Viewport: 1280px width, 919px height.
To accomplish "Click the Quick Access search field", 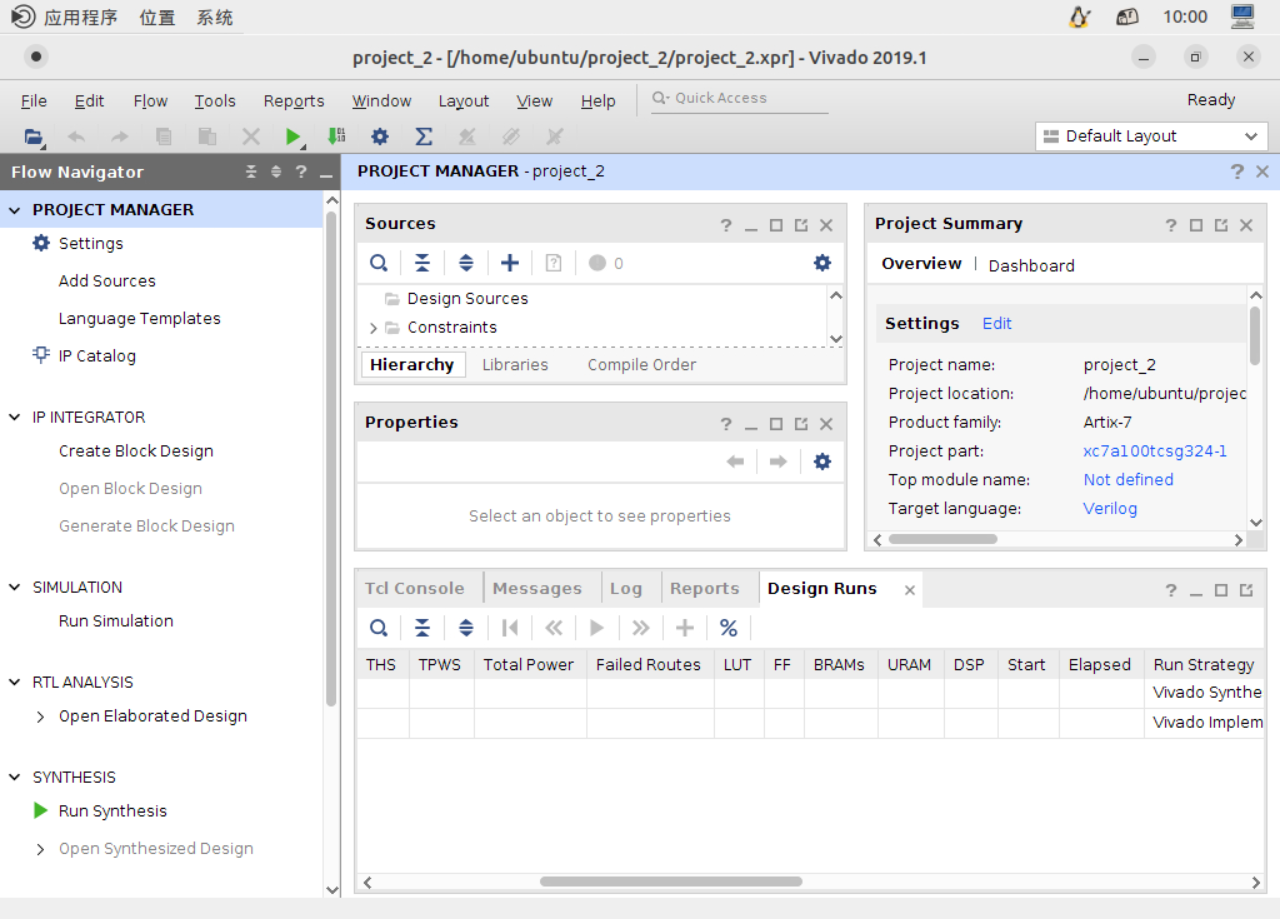I will click(739, 99).
